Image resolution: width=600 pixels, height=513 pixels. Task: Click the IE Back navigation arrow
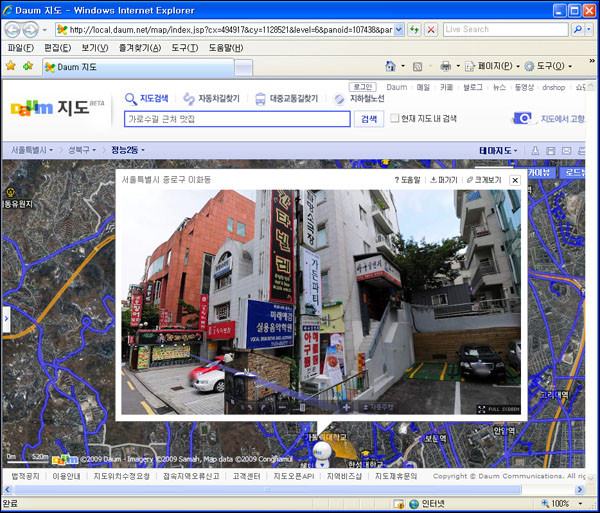(13, 29)
